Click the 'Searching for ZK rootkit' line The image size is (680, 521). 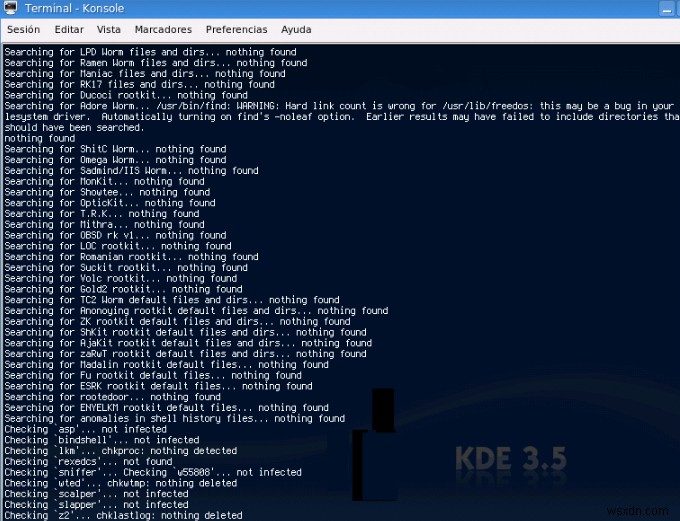(177, 322)
